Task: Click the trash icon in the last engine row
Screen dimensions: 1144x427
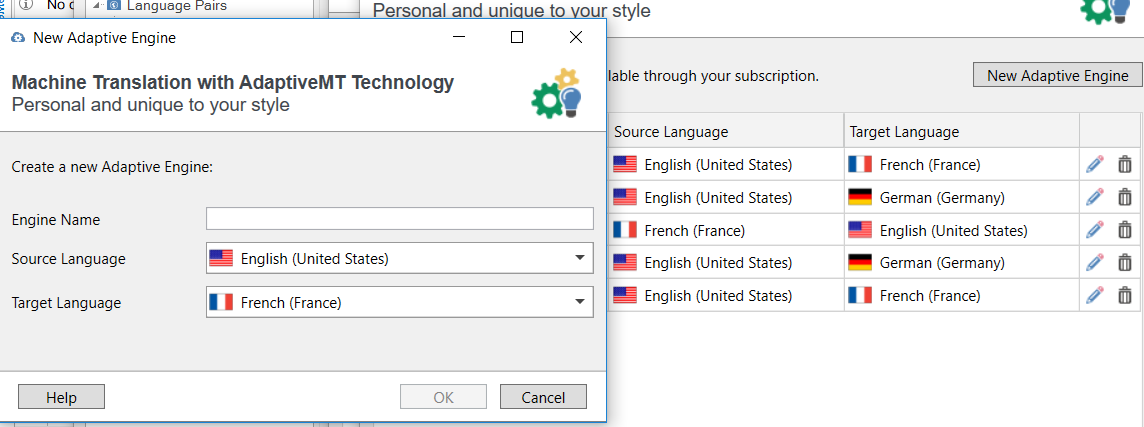Action: click(1125, 295)
